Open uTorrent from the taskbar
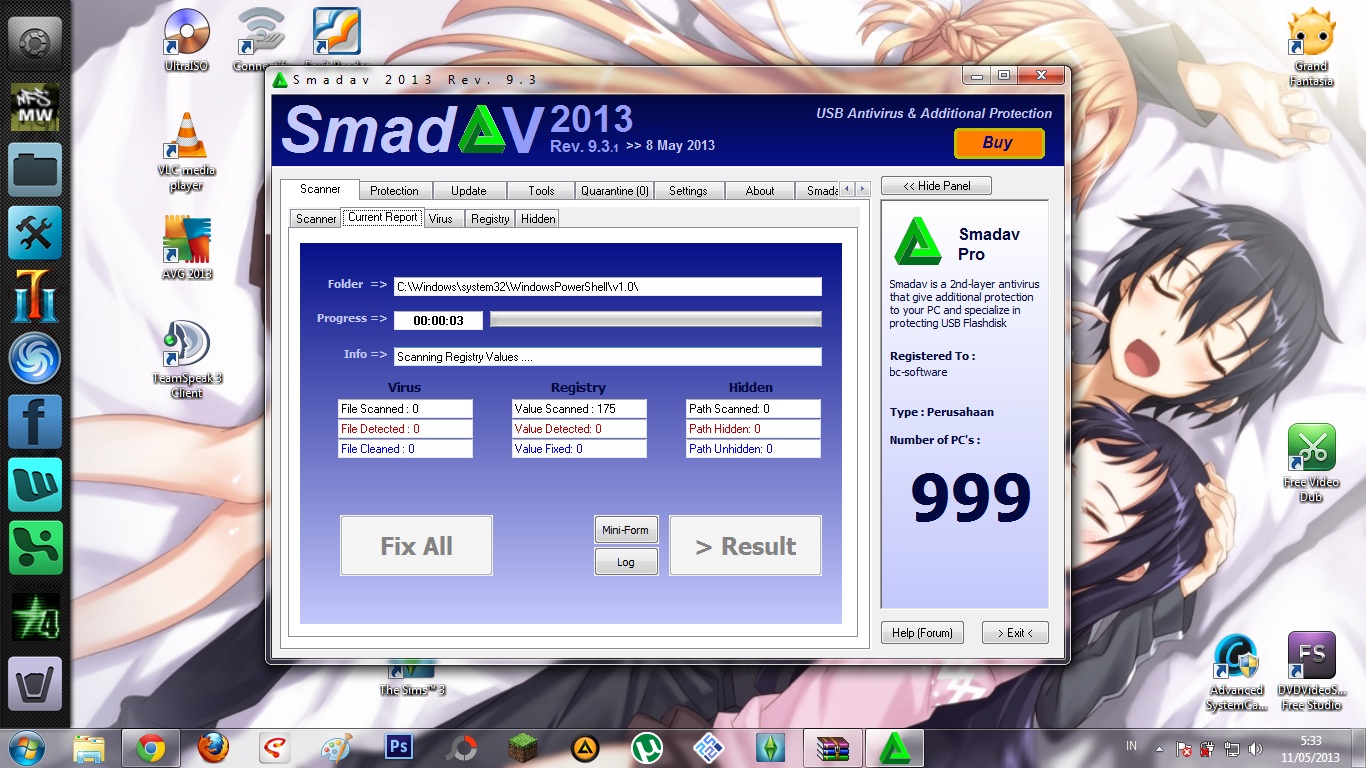This screenshot has width=1366, height=768. pos(647,748)
